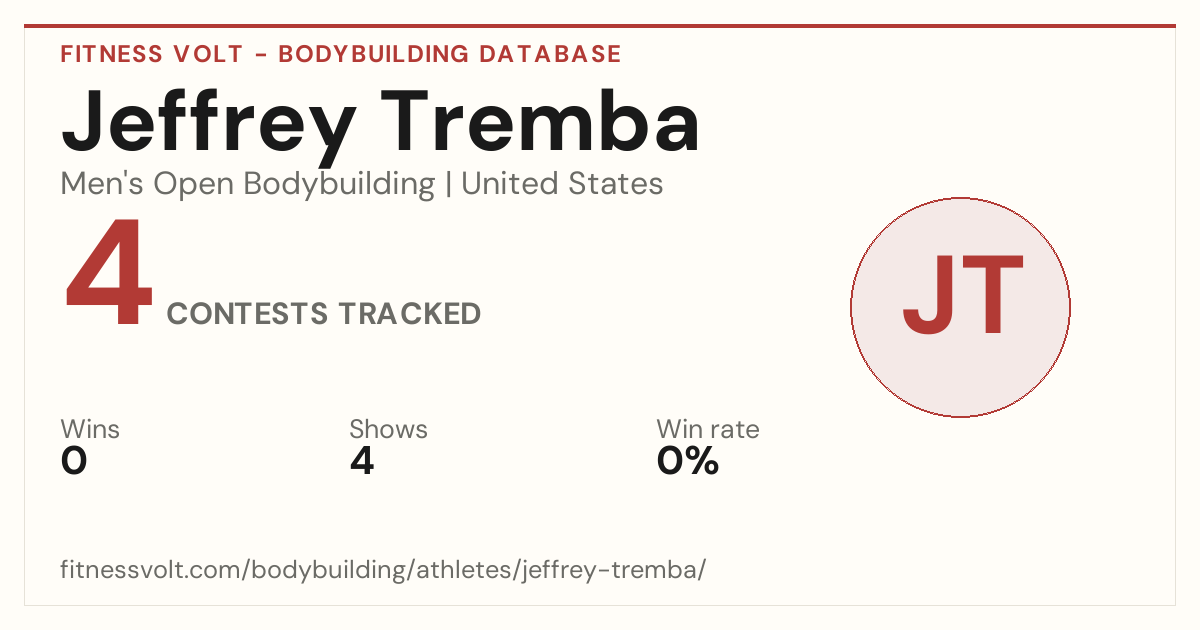Click the JT avatar circle
The width and height of the screenshot is (1200, 630).
coord(960,307)
